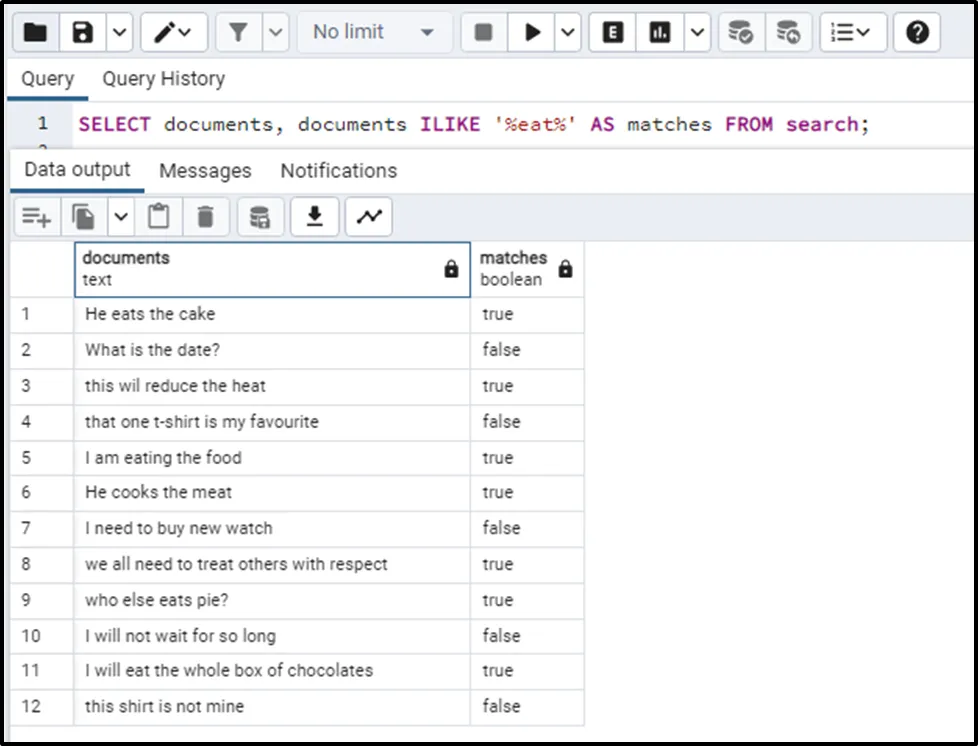This screenshot has width=978, height=746.
Task: Switch to the Query History tab
Action: pyautogui.click(x=163, y=79)
